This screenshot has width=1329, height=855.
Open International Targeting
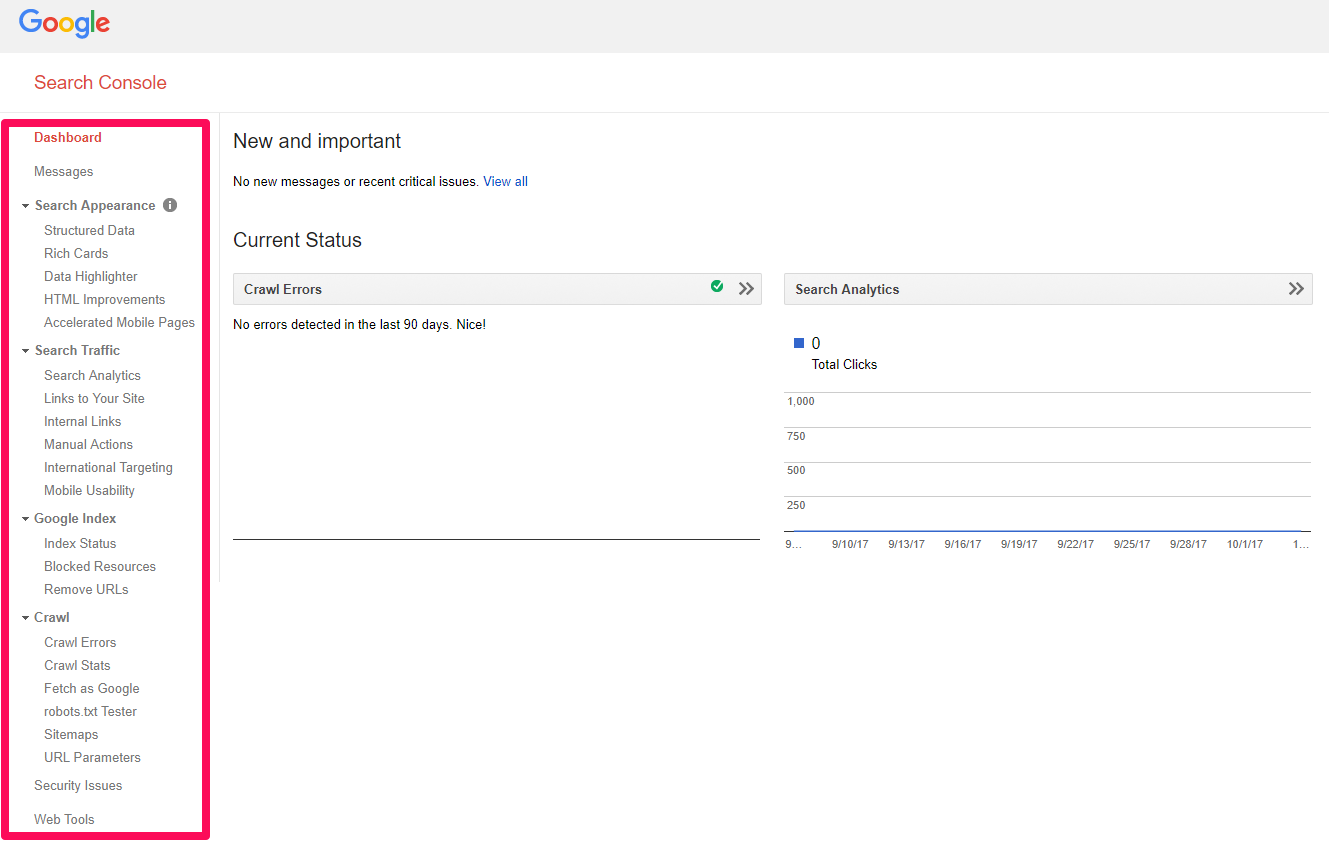108,467
